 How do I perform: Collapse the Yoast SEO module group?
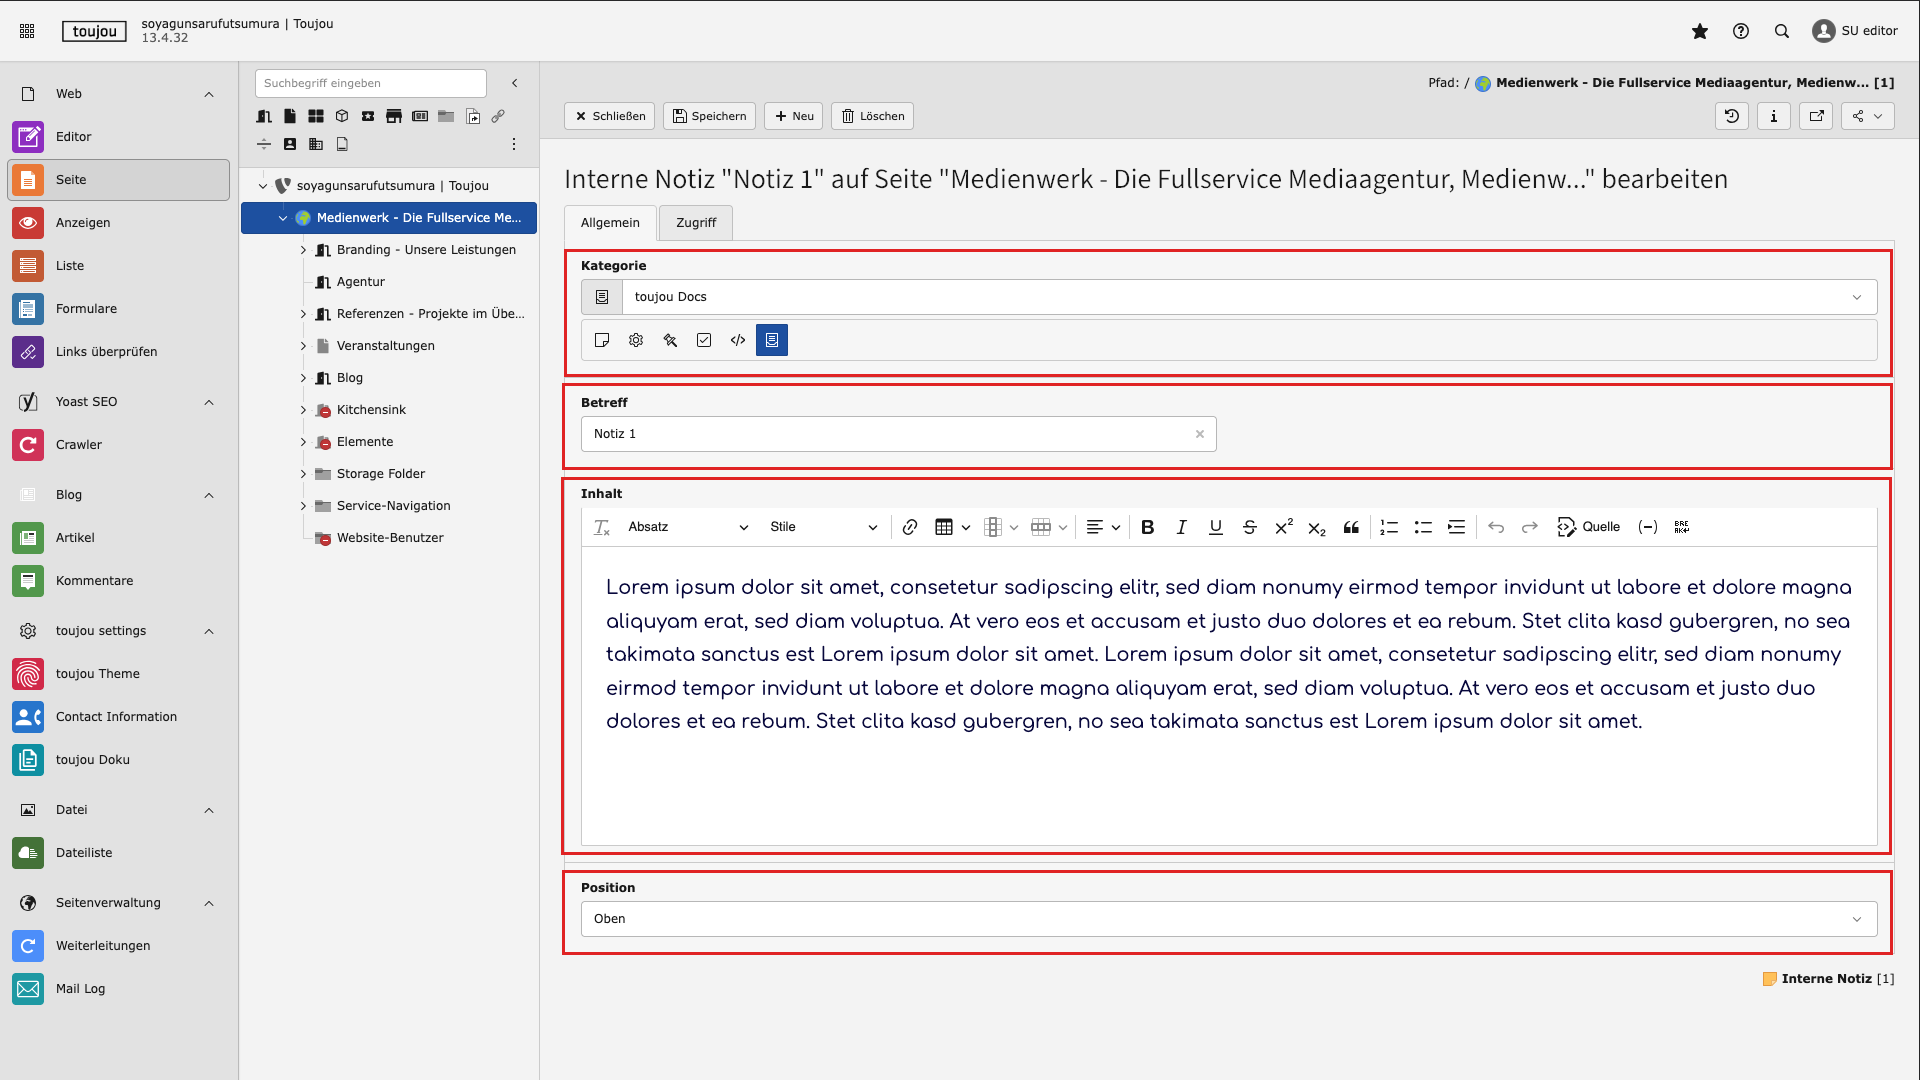[x=209, y=402]
